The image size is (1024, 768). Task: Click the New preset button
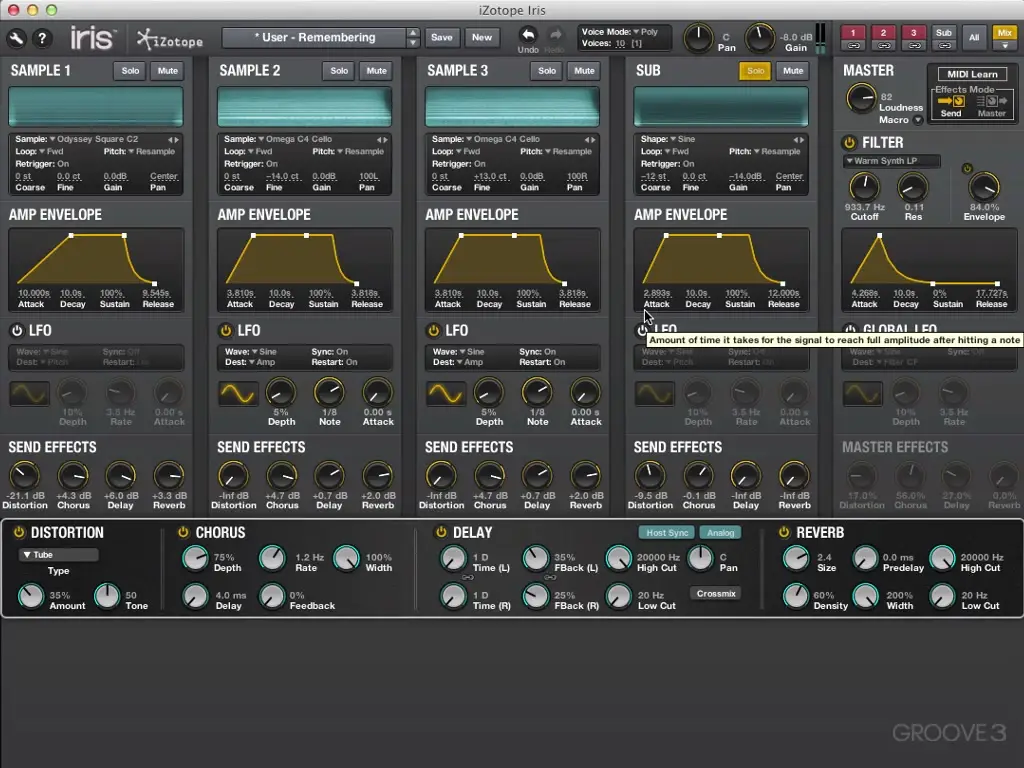482,37
